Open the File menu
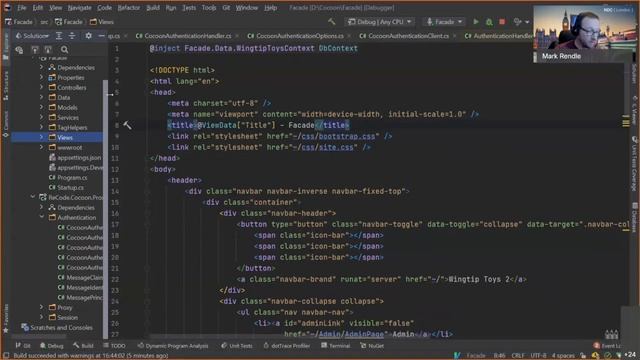This screenshot has height=360, width=640. 22,8
